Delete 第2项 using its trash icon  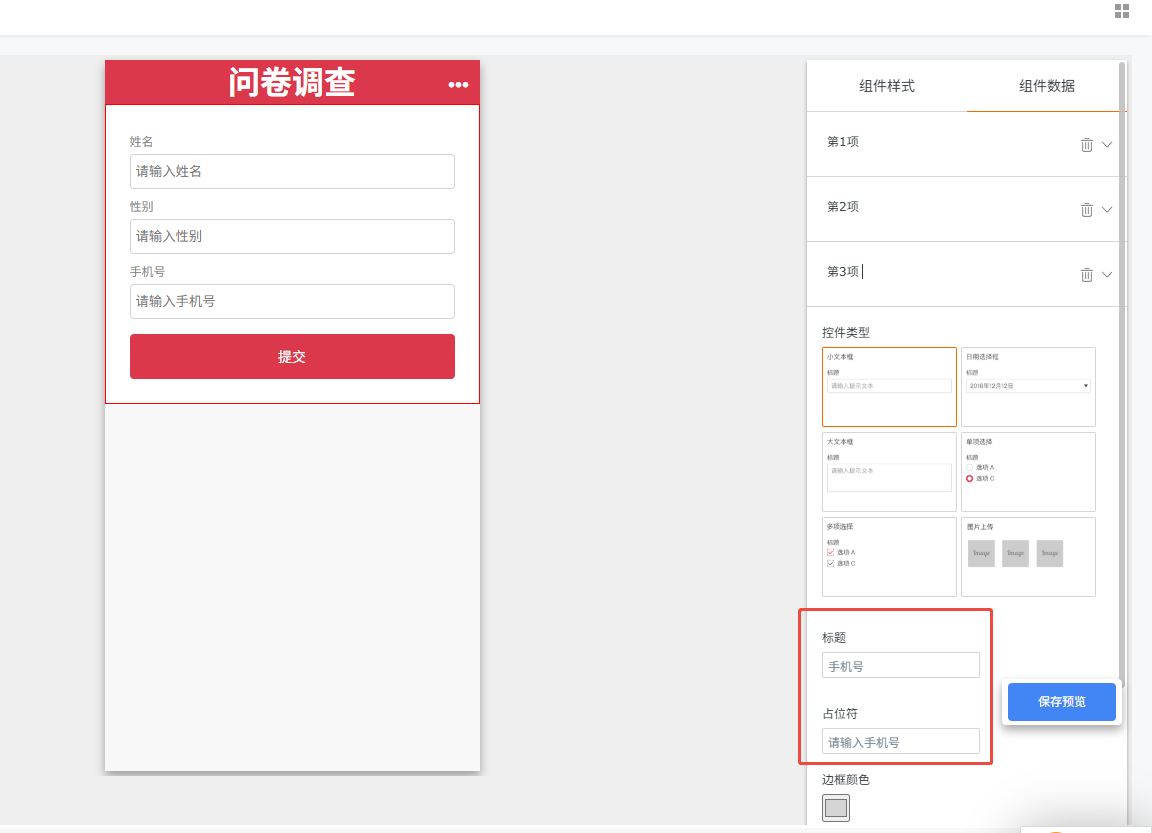pyautogui.click(x=1086, y=210)
